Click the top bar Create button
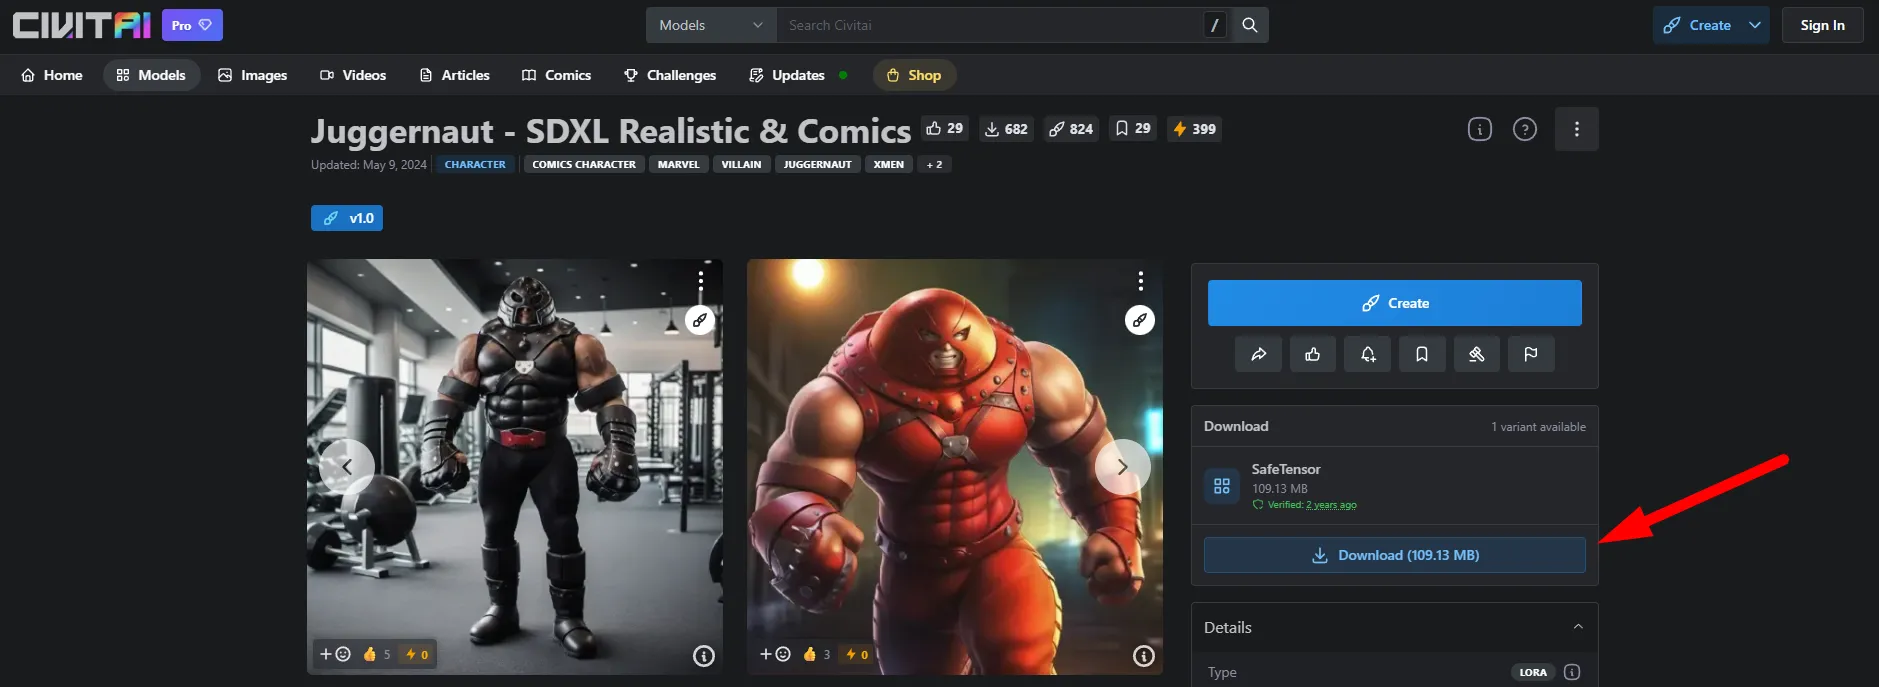The image size is (1879, 687). 1697,25
